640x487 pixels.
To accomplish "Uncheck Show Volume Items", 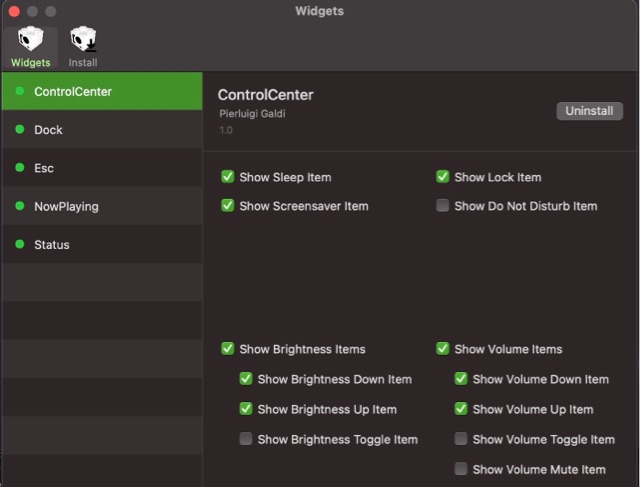I will (443, 349).
